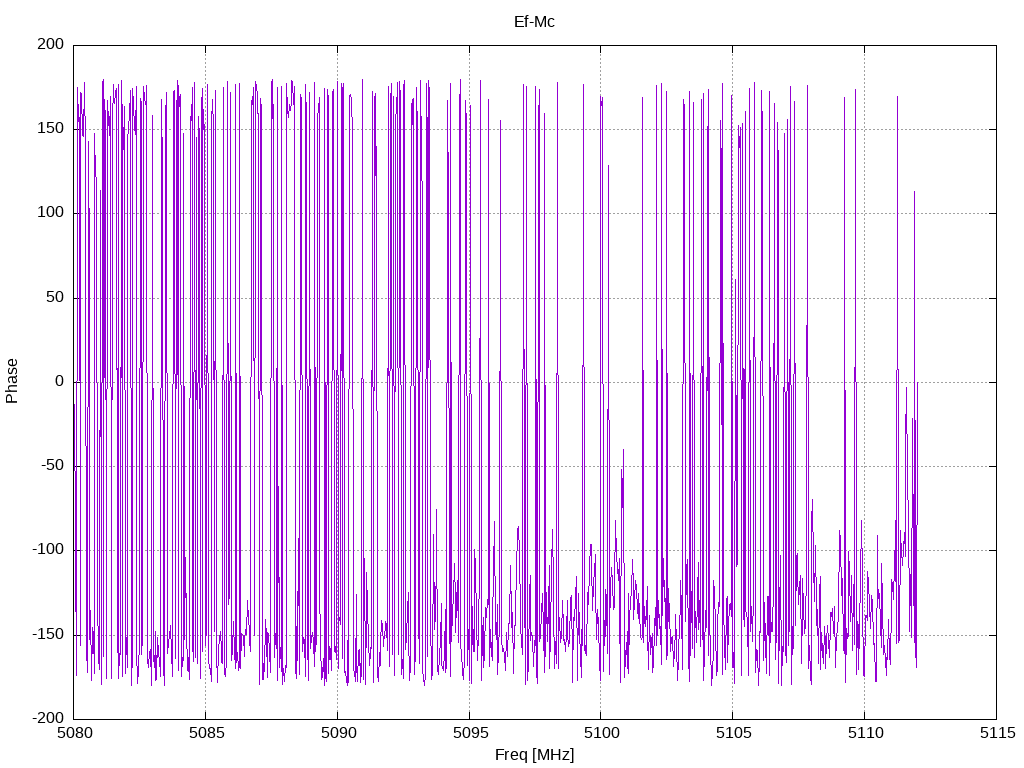Click the -100 y-axis tick label
The height and width of the screenshot is (768, 1024).
coord(48,550)
